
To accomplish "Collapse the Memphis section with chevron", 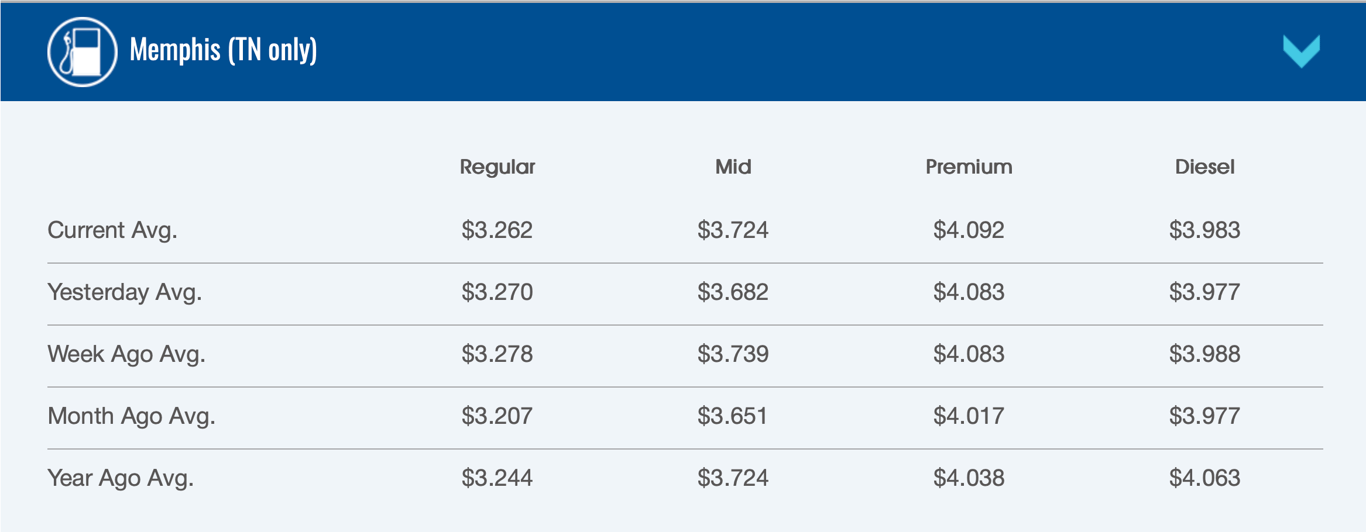I will click(1301, 51).
